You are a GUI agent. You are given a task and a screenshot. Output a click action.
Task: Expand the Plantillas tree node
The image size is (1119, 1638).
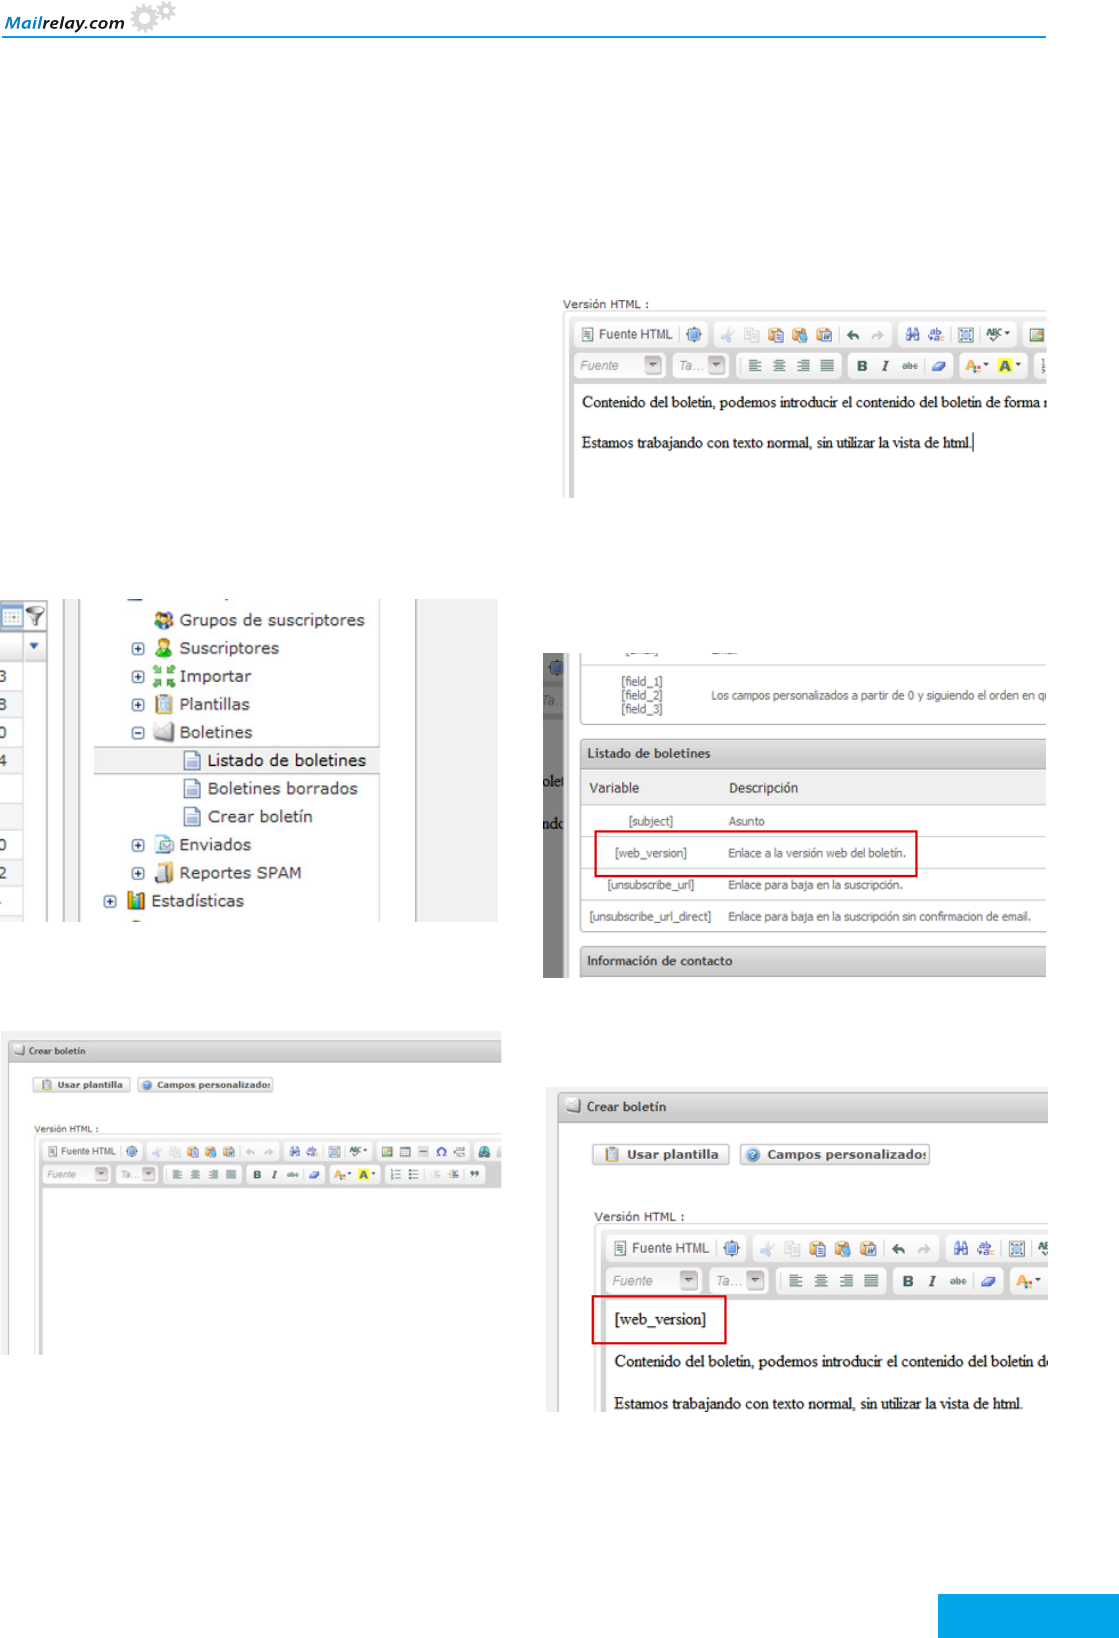[138, 704]
